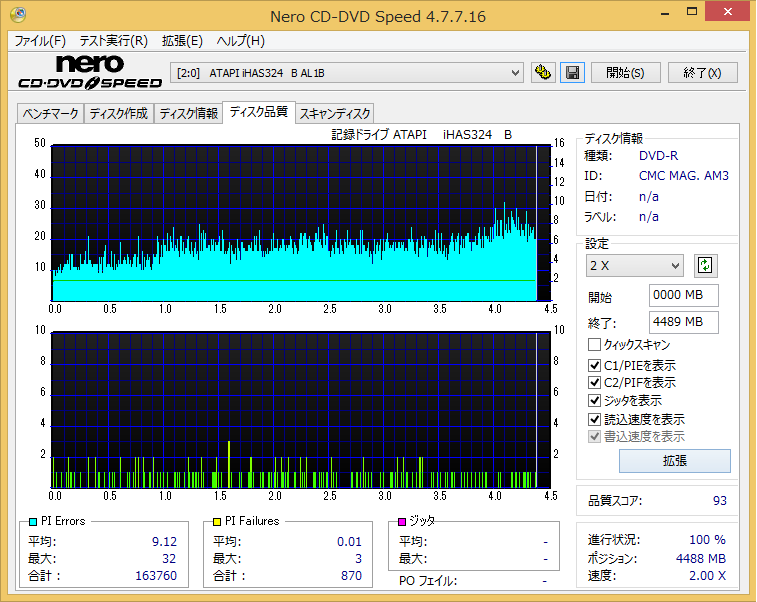Switch to the ディスク情報 tab
The image size is (757, 602).
[189, 113]
